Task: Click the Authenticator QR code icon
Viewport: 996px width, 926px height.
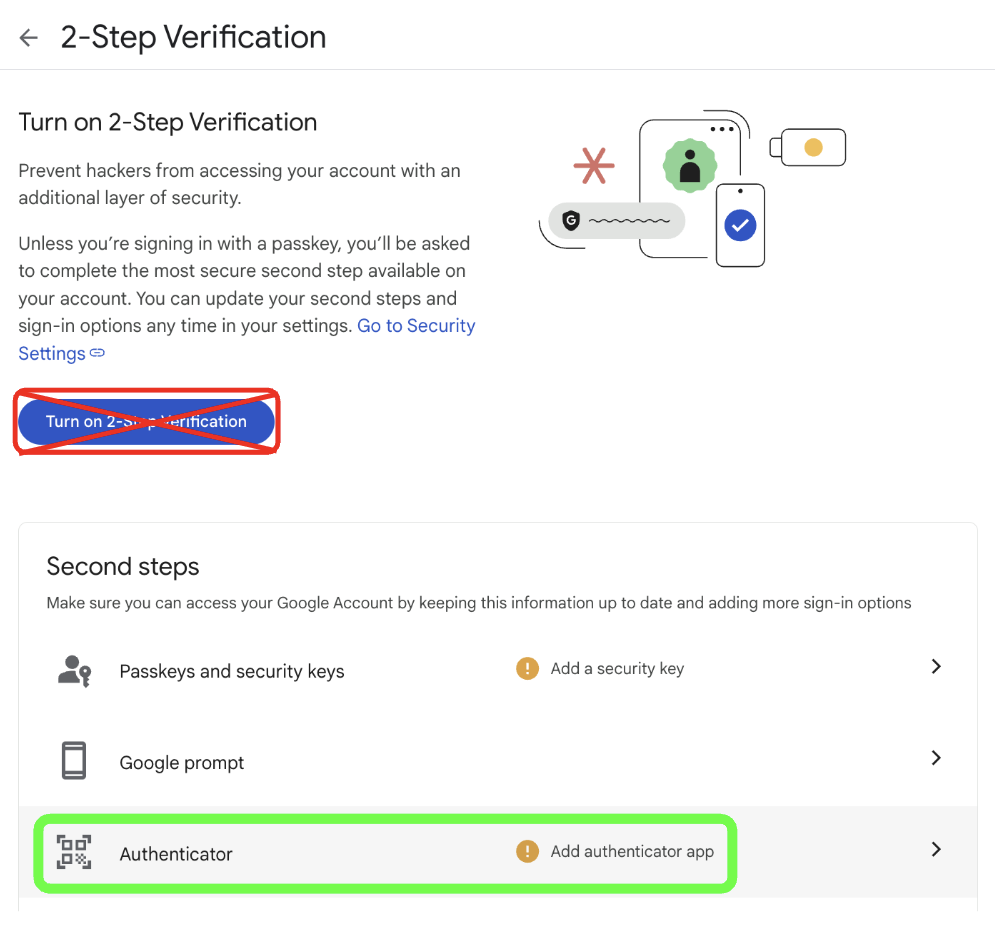Action: (74, 853)
